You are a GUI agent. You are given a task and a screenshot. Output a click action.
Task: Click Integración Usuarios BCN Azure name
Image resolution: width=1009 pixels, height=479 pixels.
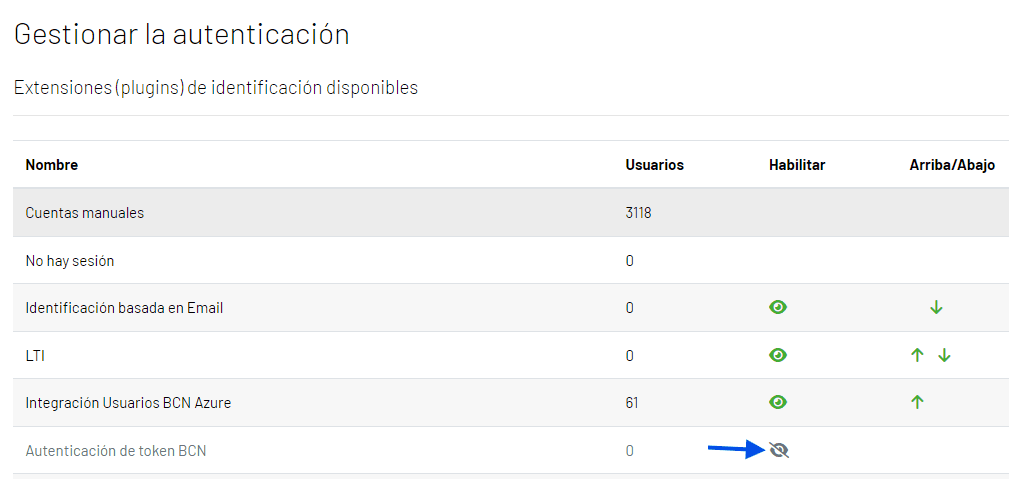click(128, 403)
